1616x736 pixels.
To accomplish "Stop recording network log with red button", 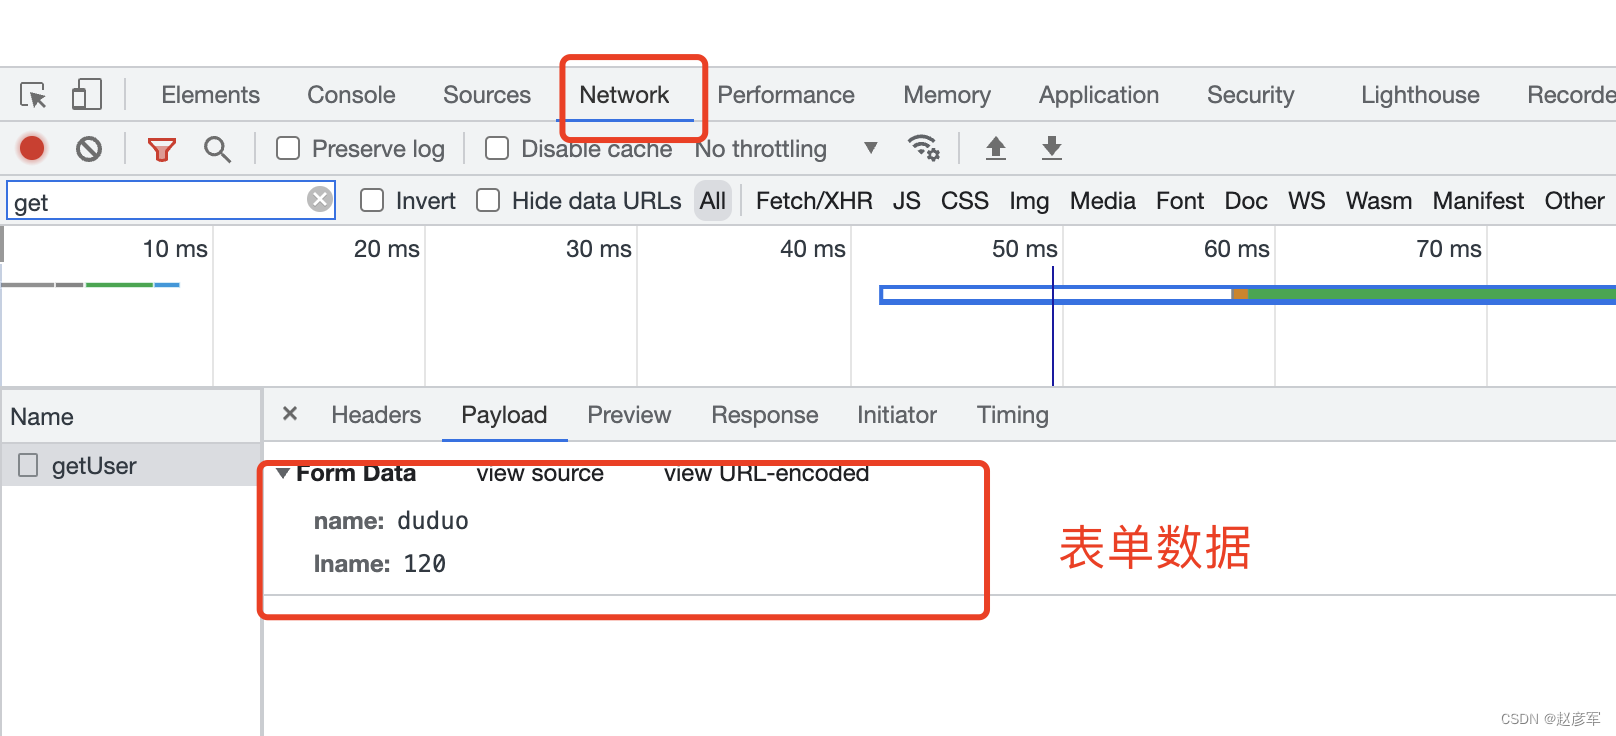I will (x=32, y=148).
